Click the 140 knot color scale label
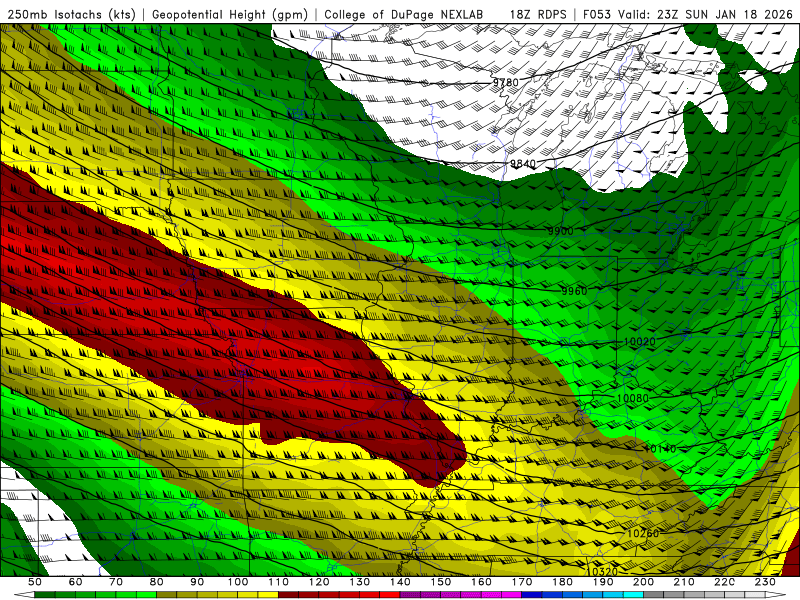 pyautogui.click(x=400, y=582)
